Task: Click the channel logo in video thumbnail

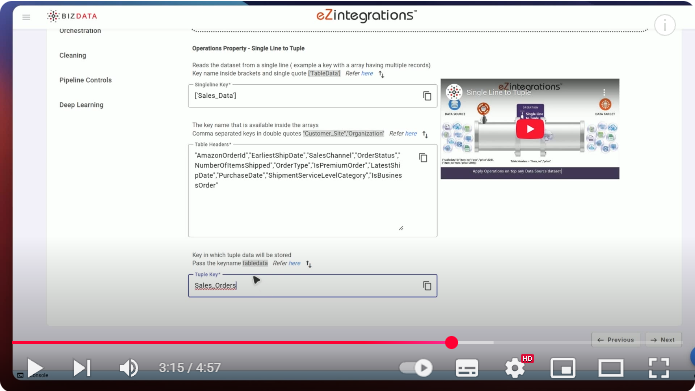Action: 454,92
